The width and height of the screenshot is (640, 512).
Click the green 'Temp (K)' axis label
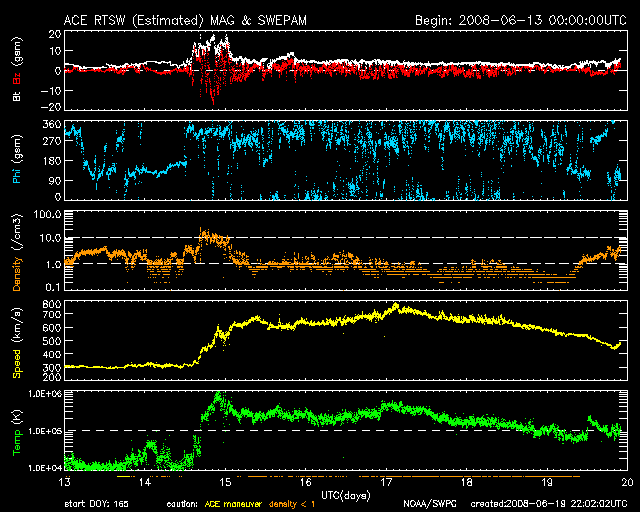[x=17, y=432]
